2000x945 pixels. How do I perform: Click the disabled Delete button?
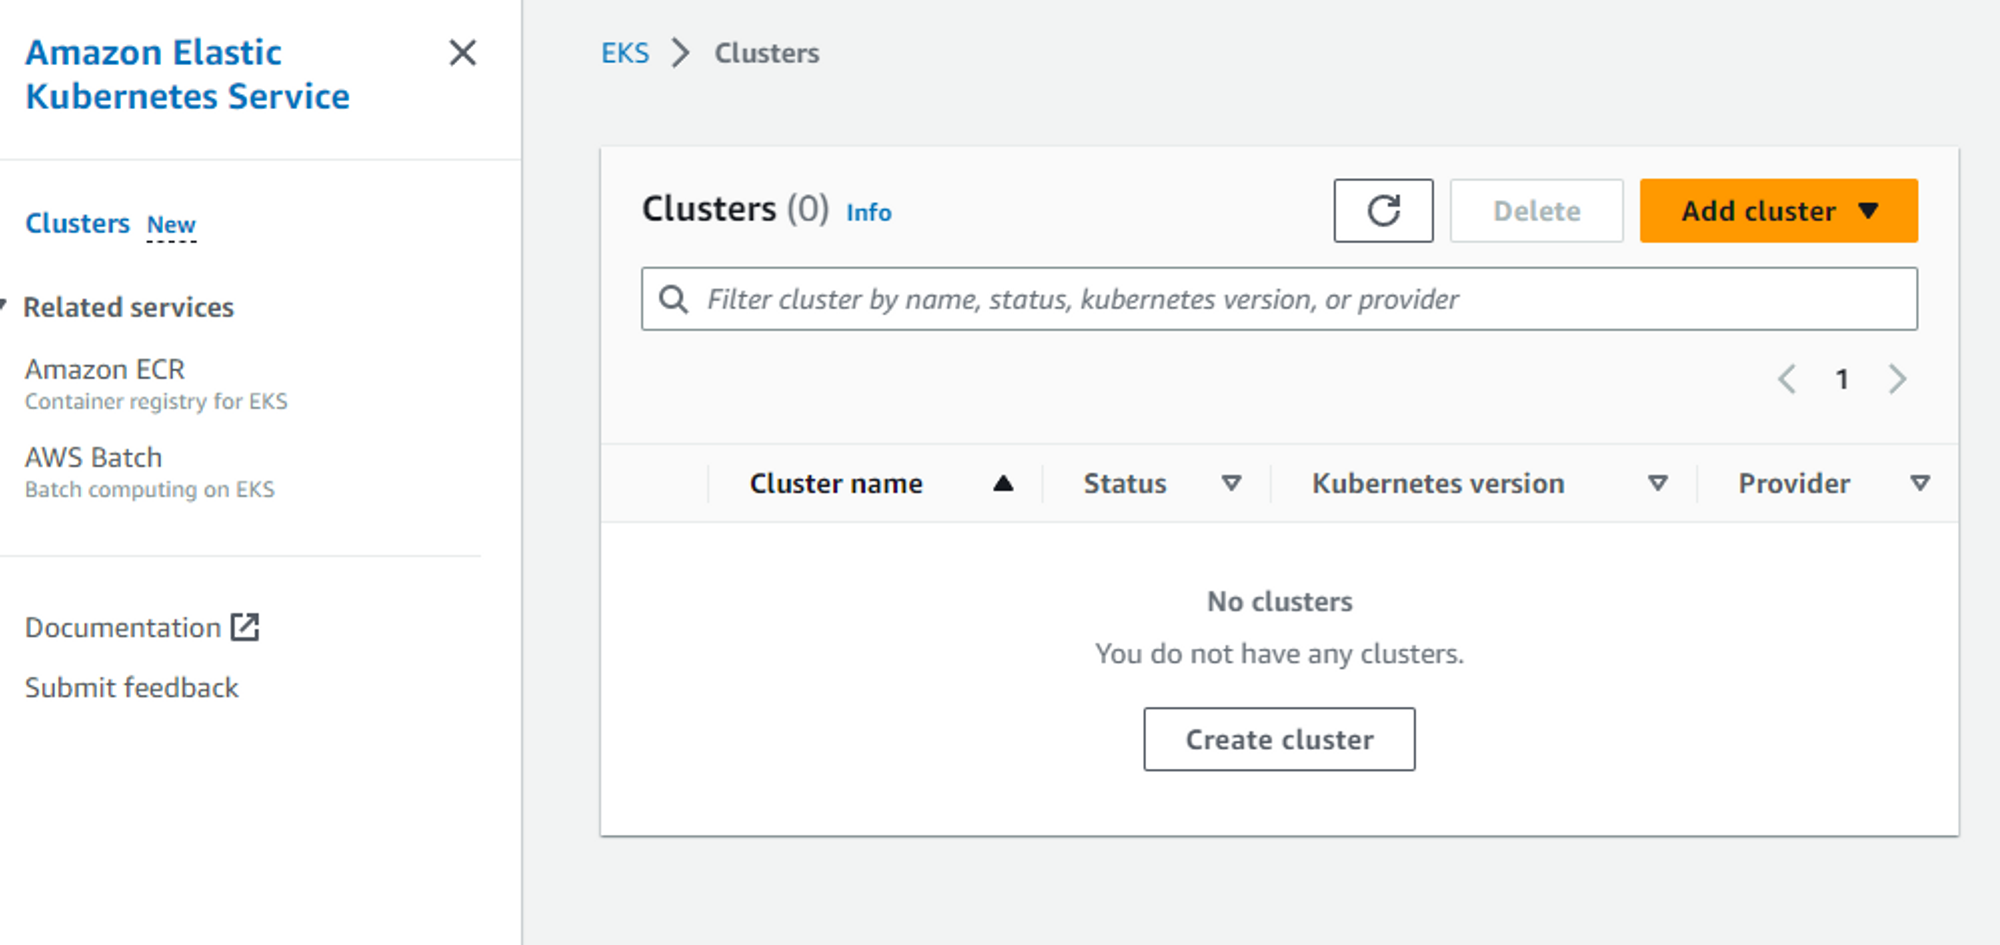[x=1536, y=211]
